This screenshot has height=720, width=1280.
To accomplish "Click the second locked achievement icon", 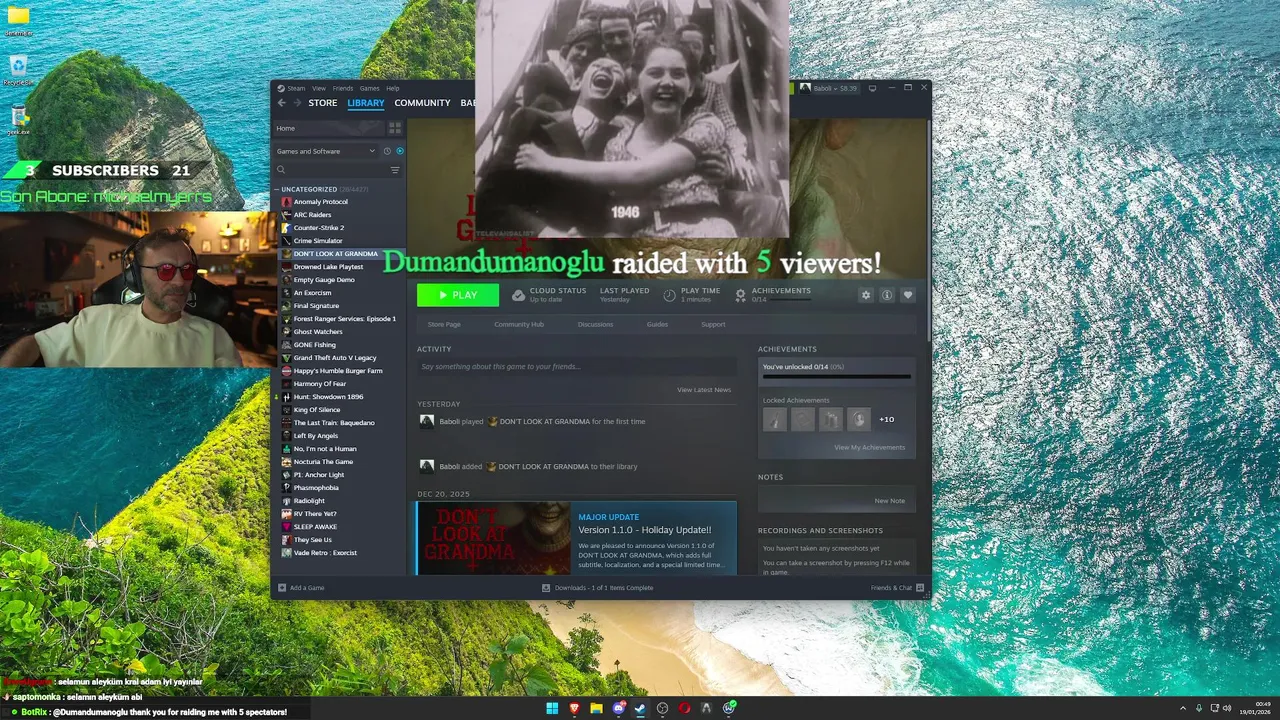I will [803, 419].
